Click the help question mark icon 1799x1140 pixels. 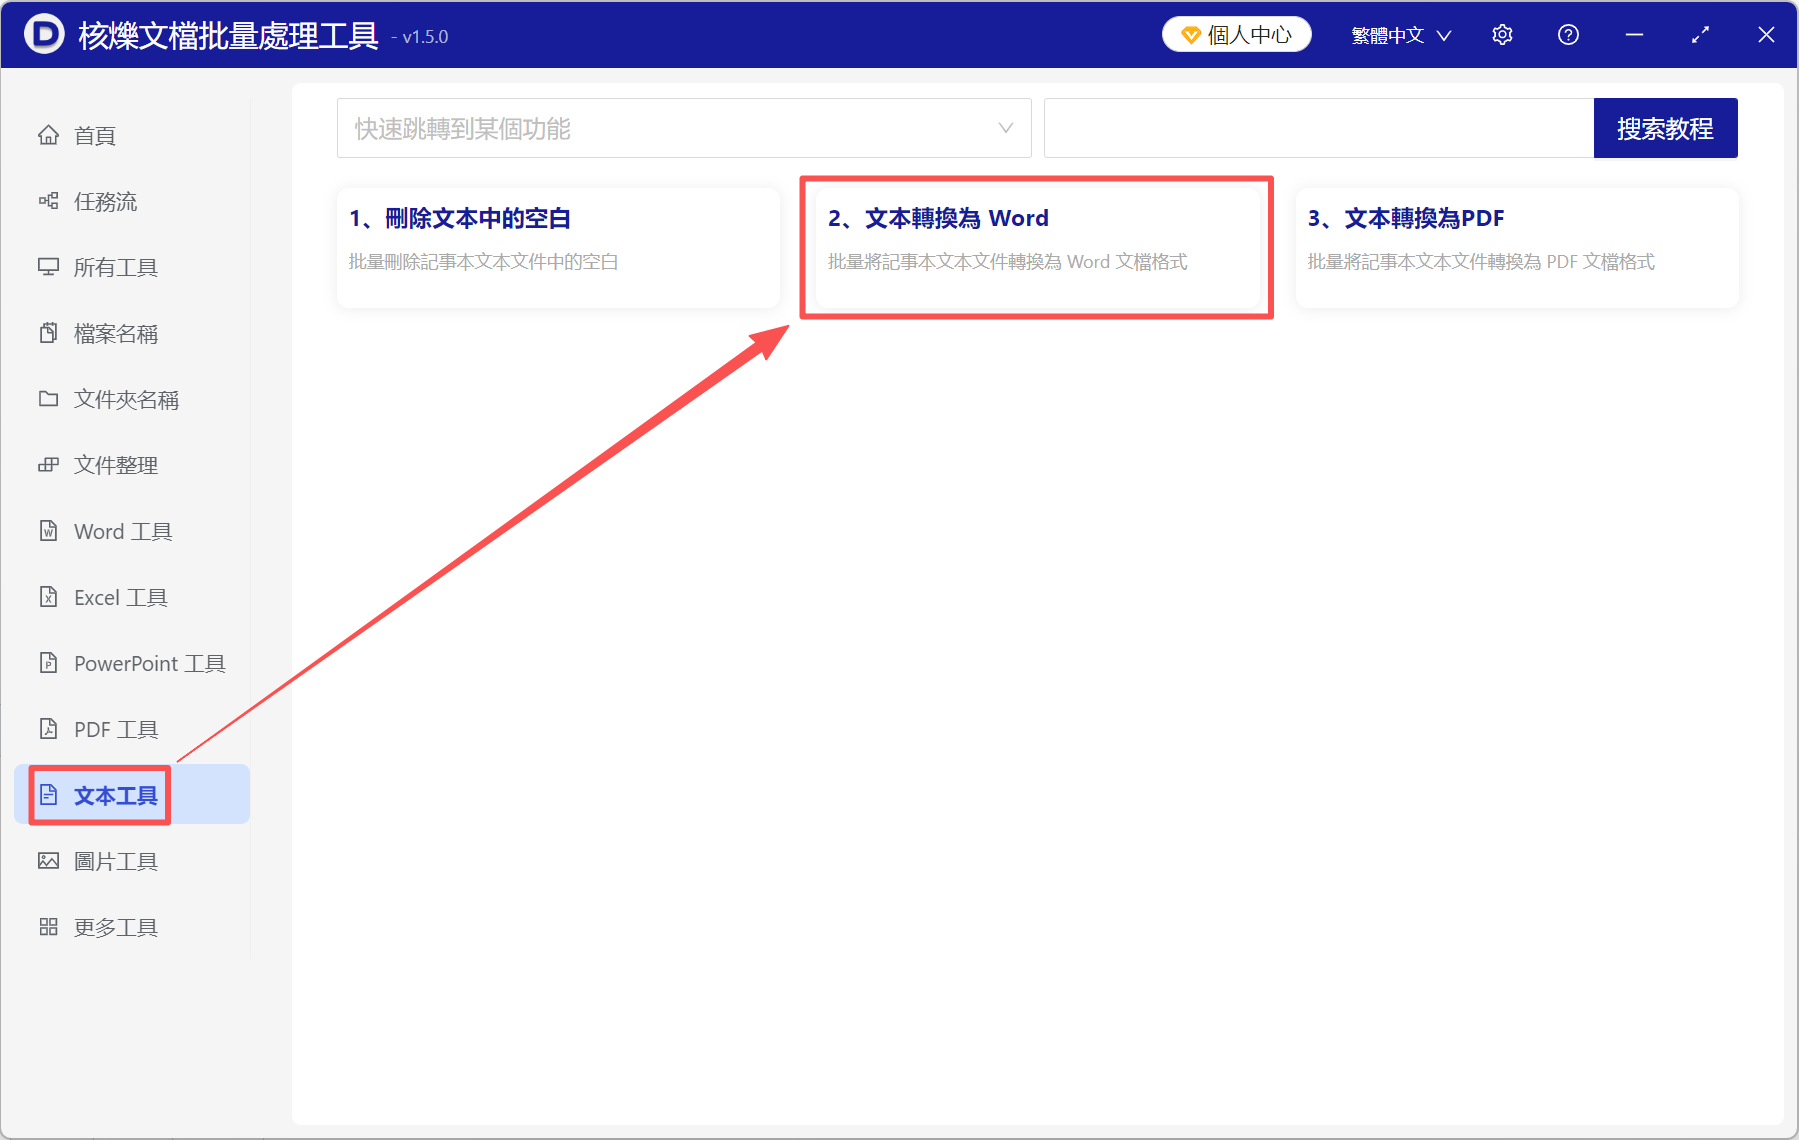1567,34
